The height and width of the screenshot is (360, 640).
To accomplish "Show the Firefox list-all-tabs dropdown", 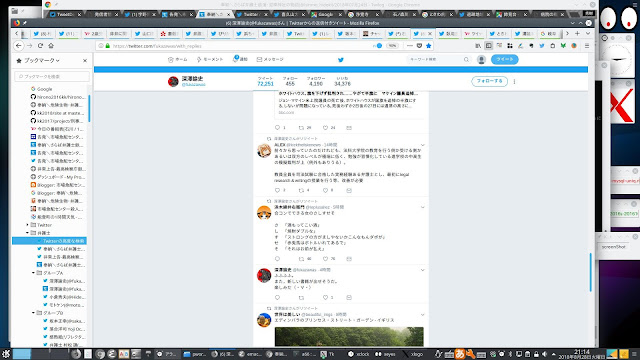I will tap(588, 33).
